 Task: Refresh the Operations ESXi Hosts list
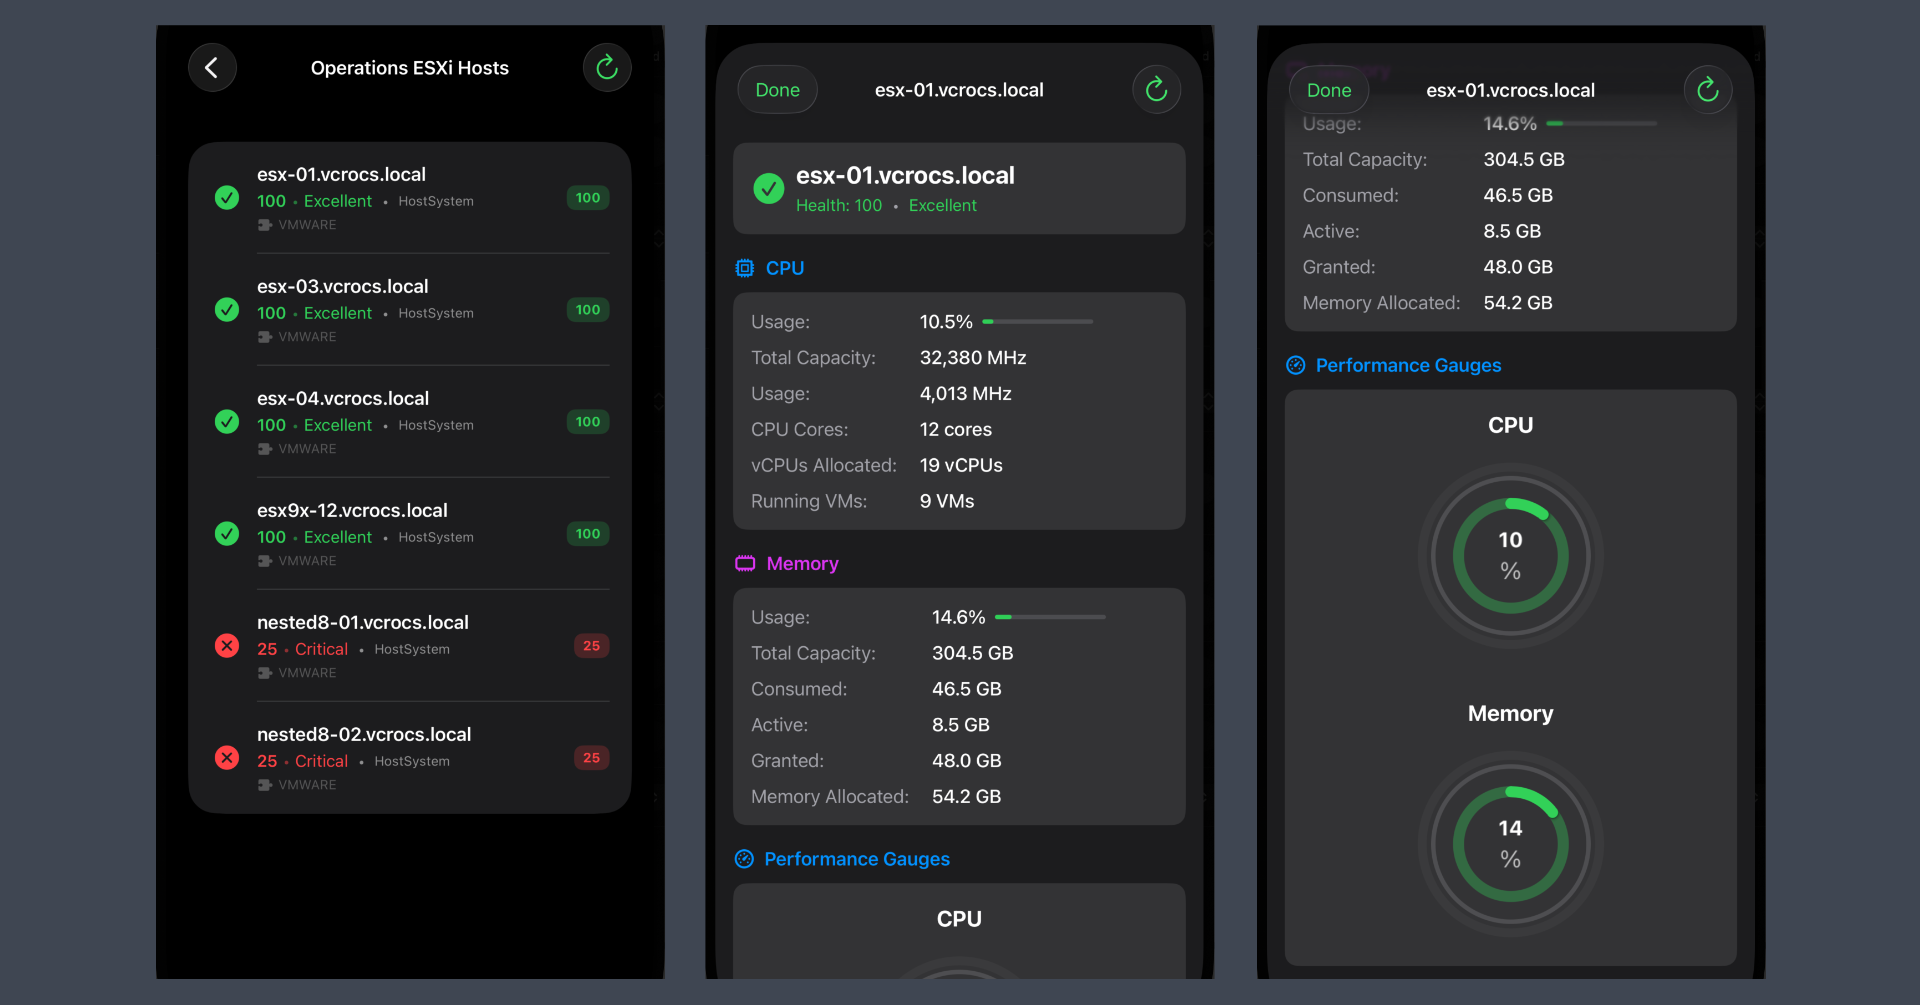pos(606,68)
